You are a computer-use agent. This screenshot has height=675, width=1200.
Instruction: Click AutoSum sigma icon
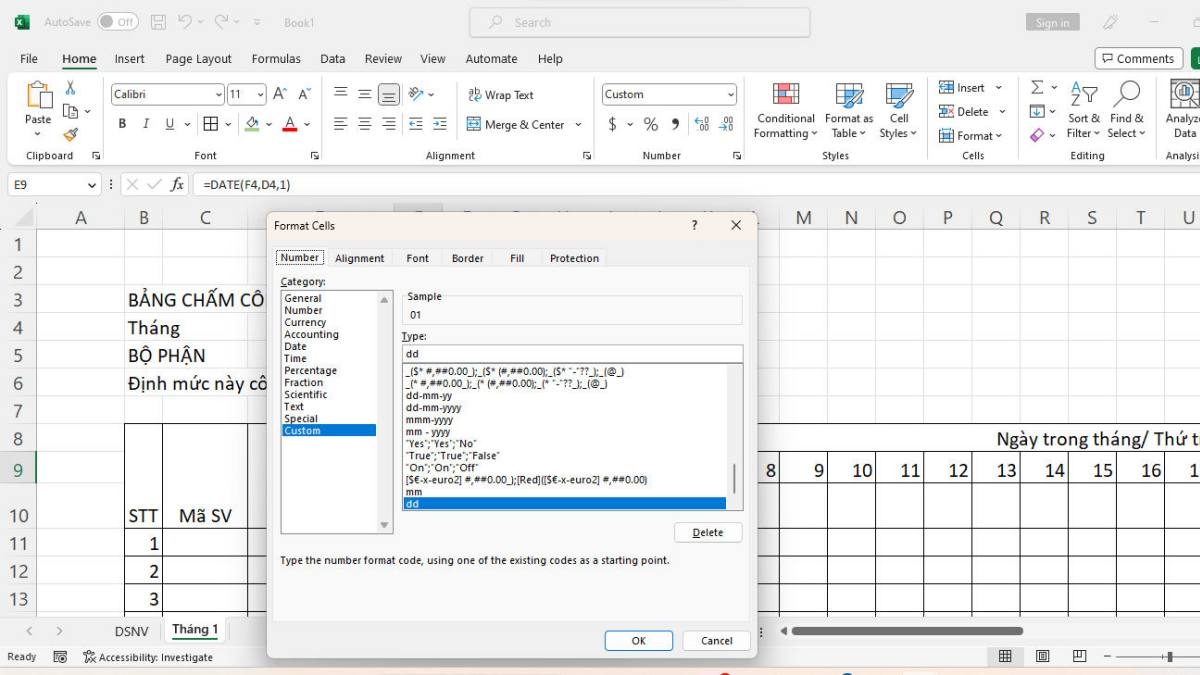1037,88
